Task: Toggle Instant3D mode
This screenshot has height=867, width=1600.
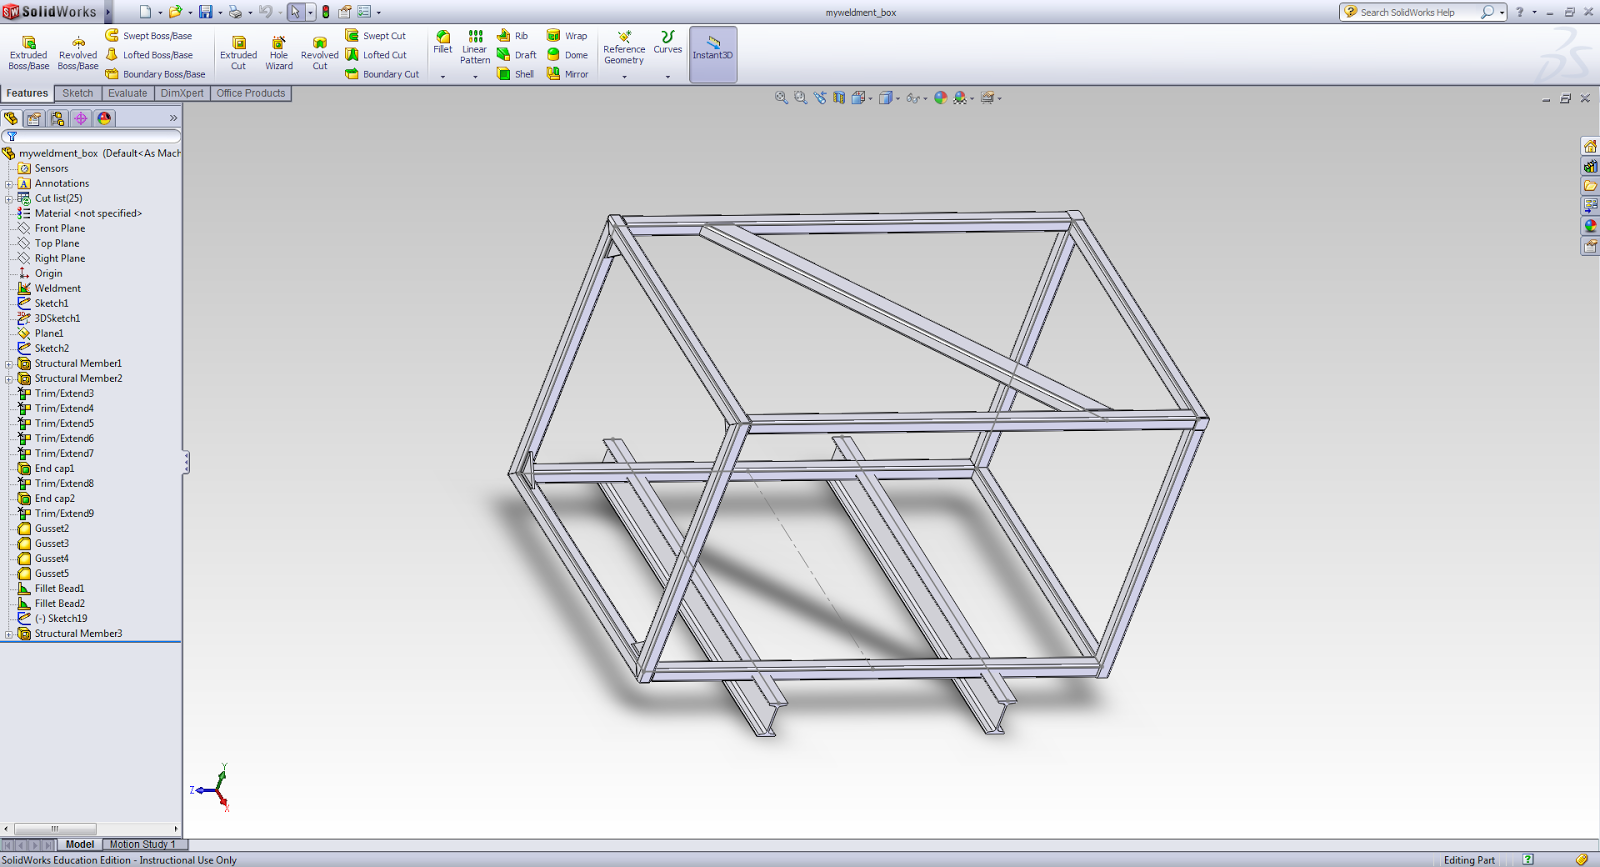Action: [713, 54]
